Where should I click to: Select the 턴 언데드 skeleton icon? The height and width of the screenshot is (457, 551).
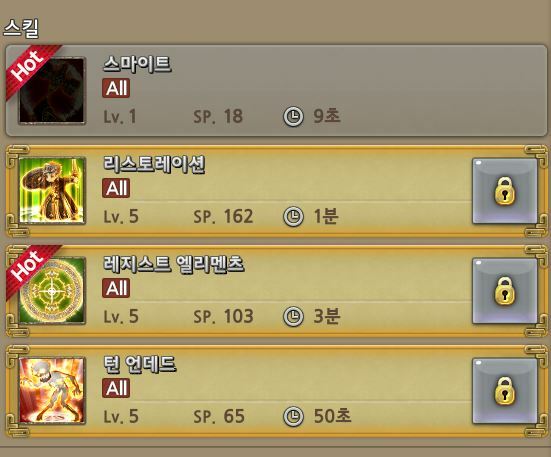point(52,390)
